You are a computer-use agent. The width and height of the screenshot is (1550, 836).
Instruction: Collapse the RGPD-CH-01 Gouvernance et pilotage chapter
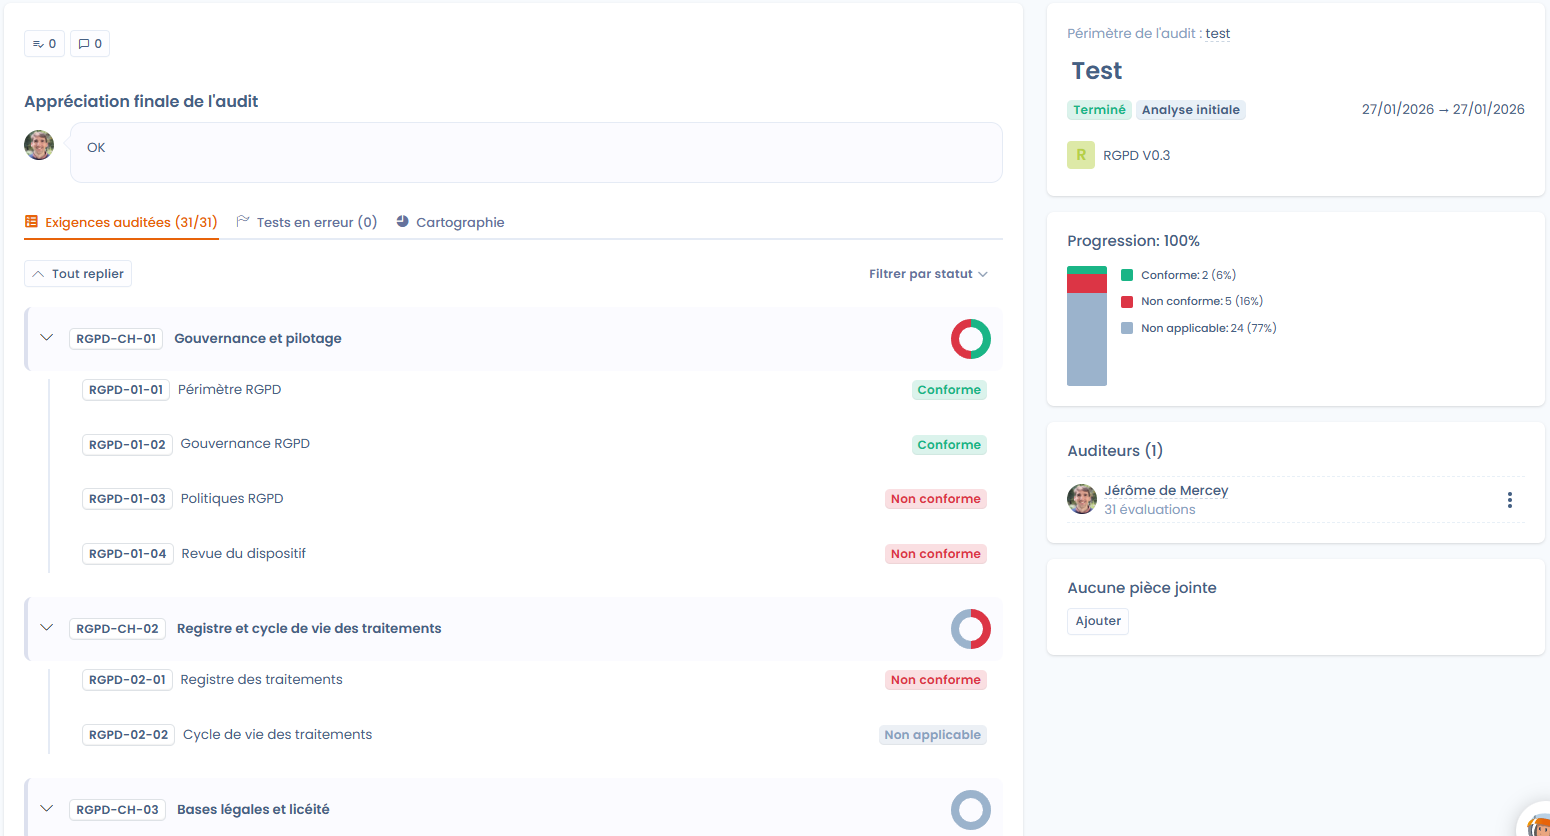click(46, 338)
